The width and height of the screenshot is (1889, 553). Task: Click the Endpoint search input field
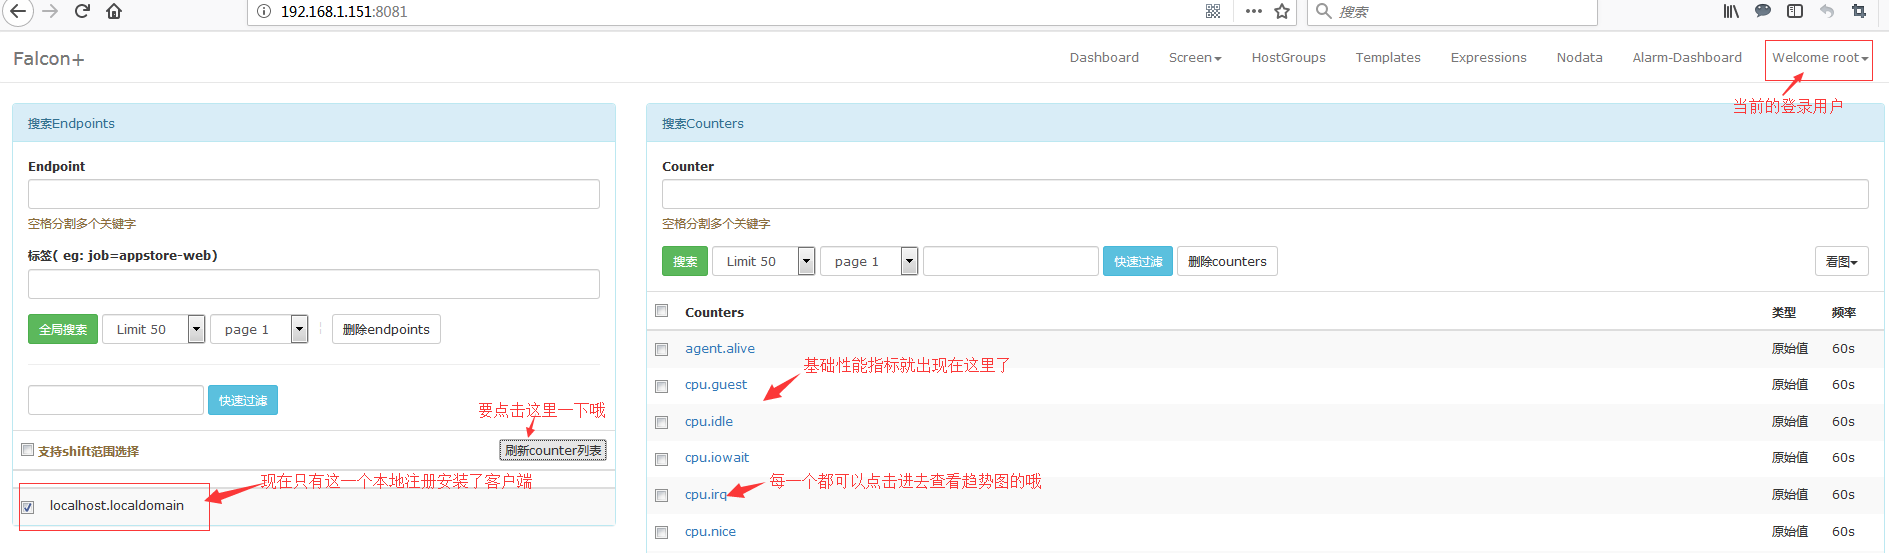click(x=314, y=194)
